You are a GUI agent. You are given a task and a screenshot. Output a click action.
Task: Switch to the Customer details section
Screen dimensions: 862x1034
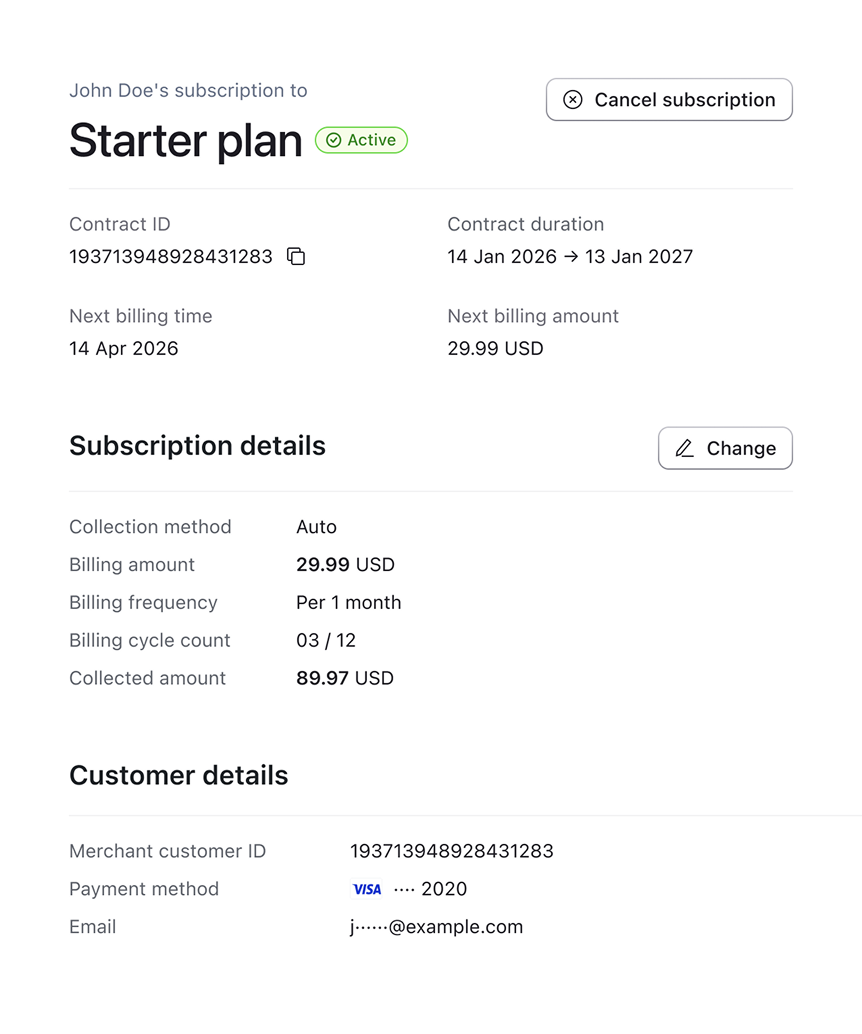tap(178, 775)
